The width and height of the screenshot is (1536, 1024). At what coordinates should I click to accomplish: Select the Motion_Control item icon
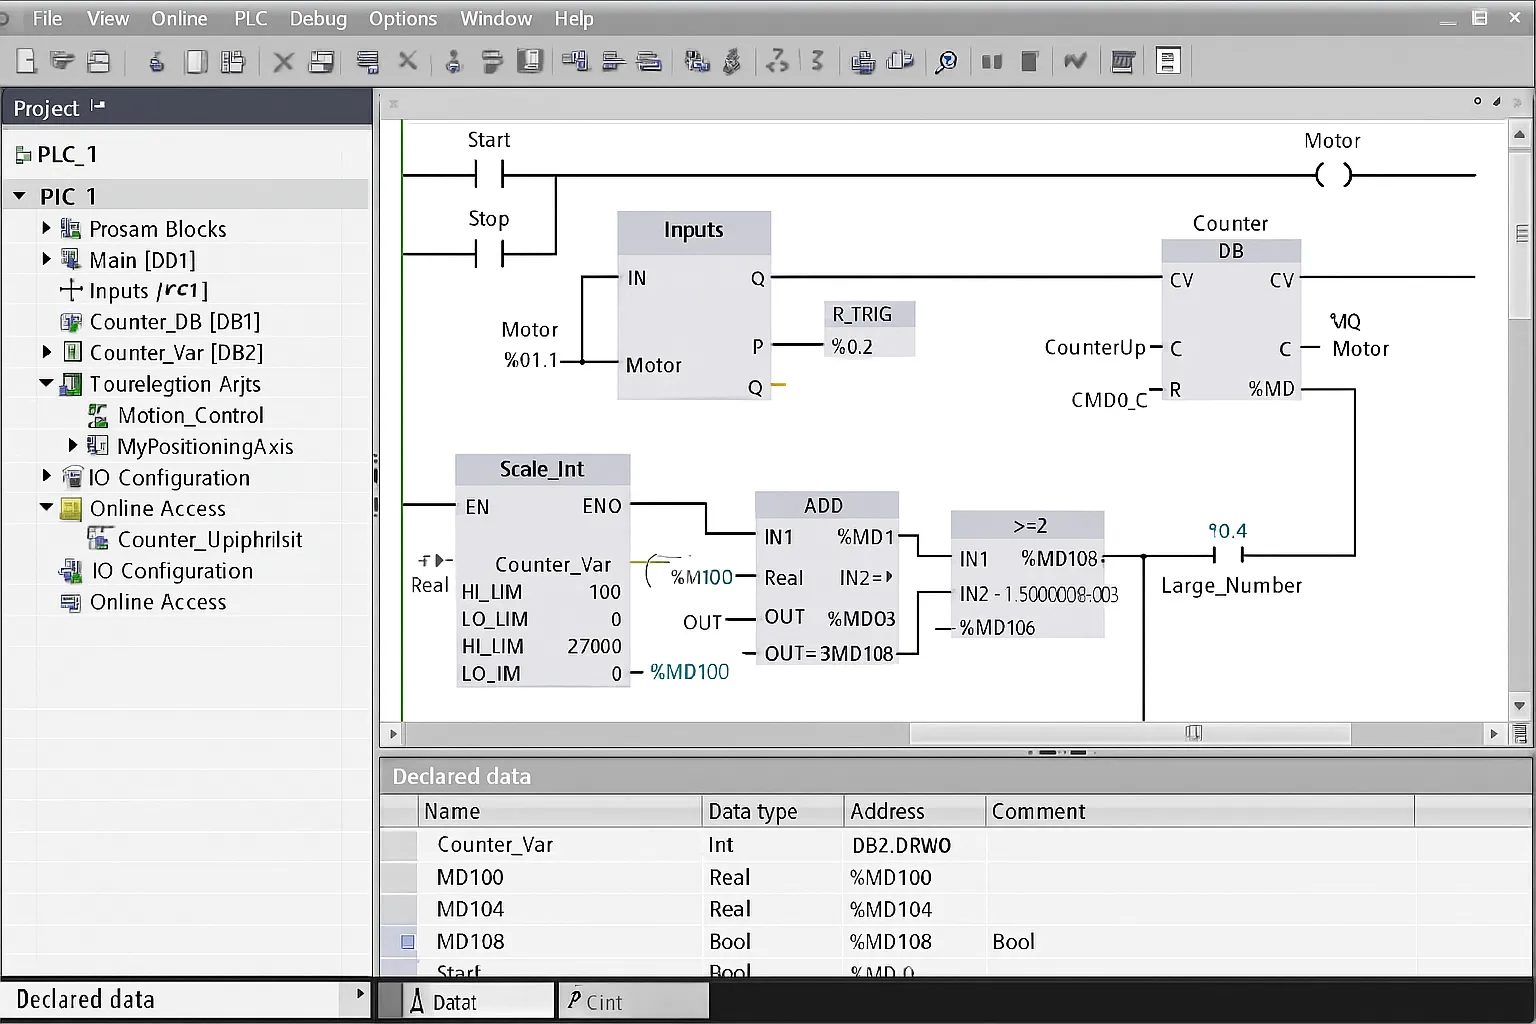click(x=98, y=415)
